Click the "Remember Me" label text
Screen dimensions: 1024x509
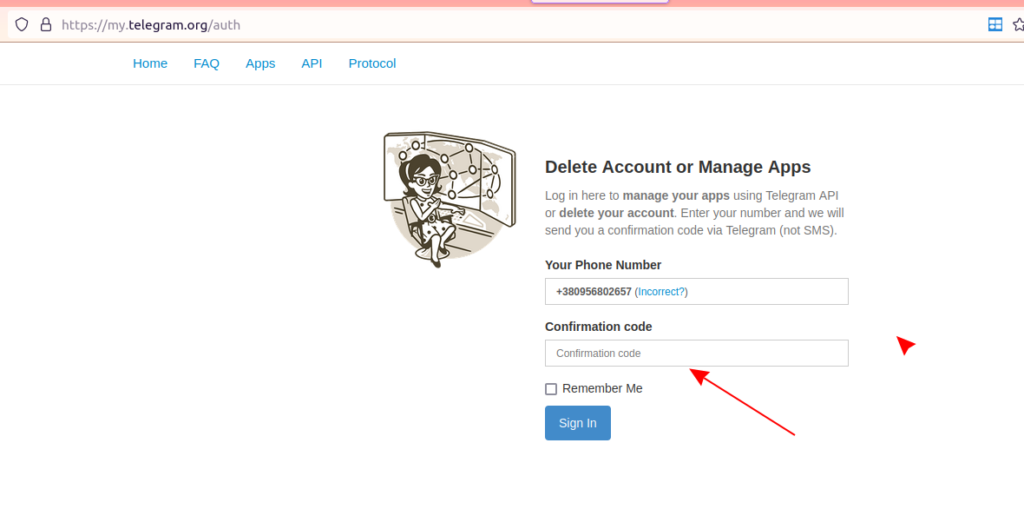(602, 388)
